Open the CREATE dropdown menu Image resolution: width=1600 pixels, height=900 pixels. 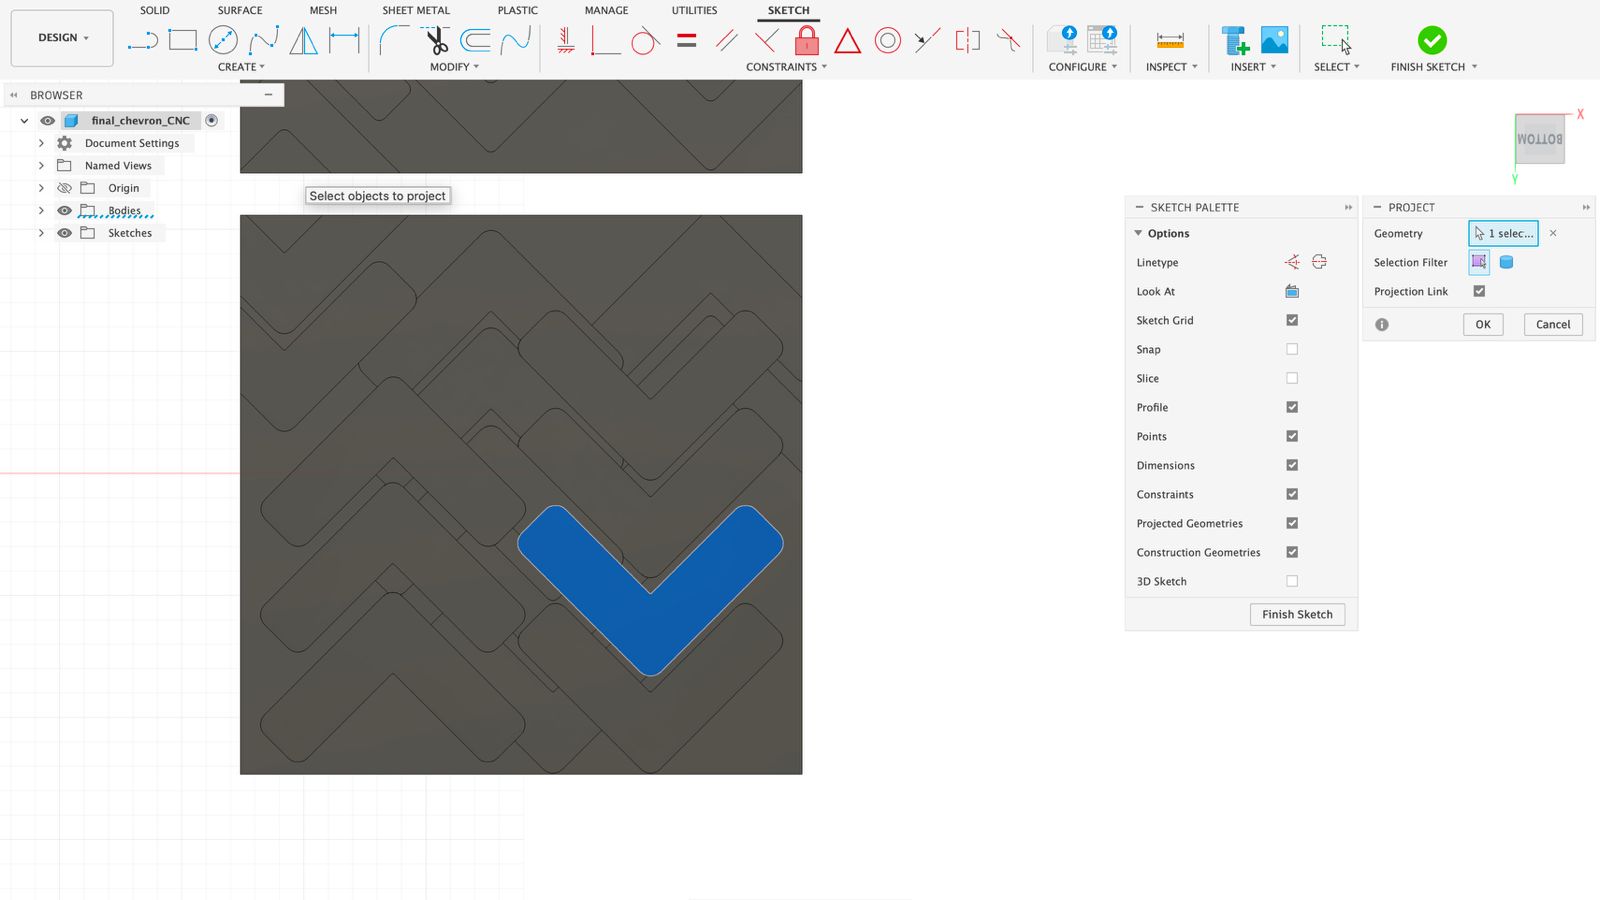click(x=241, y=67)
